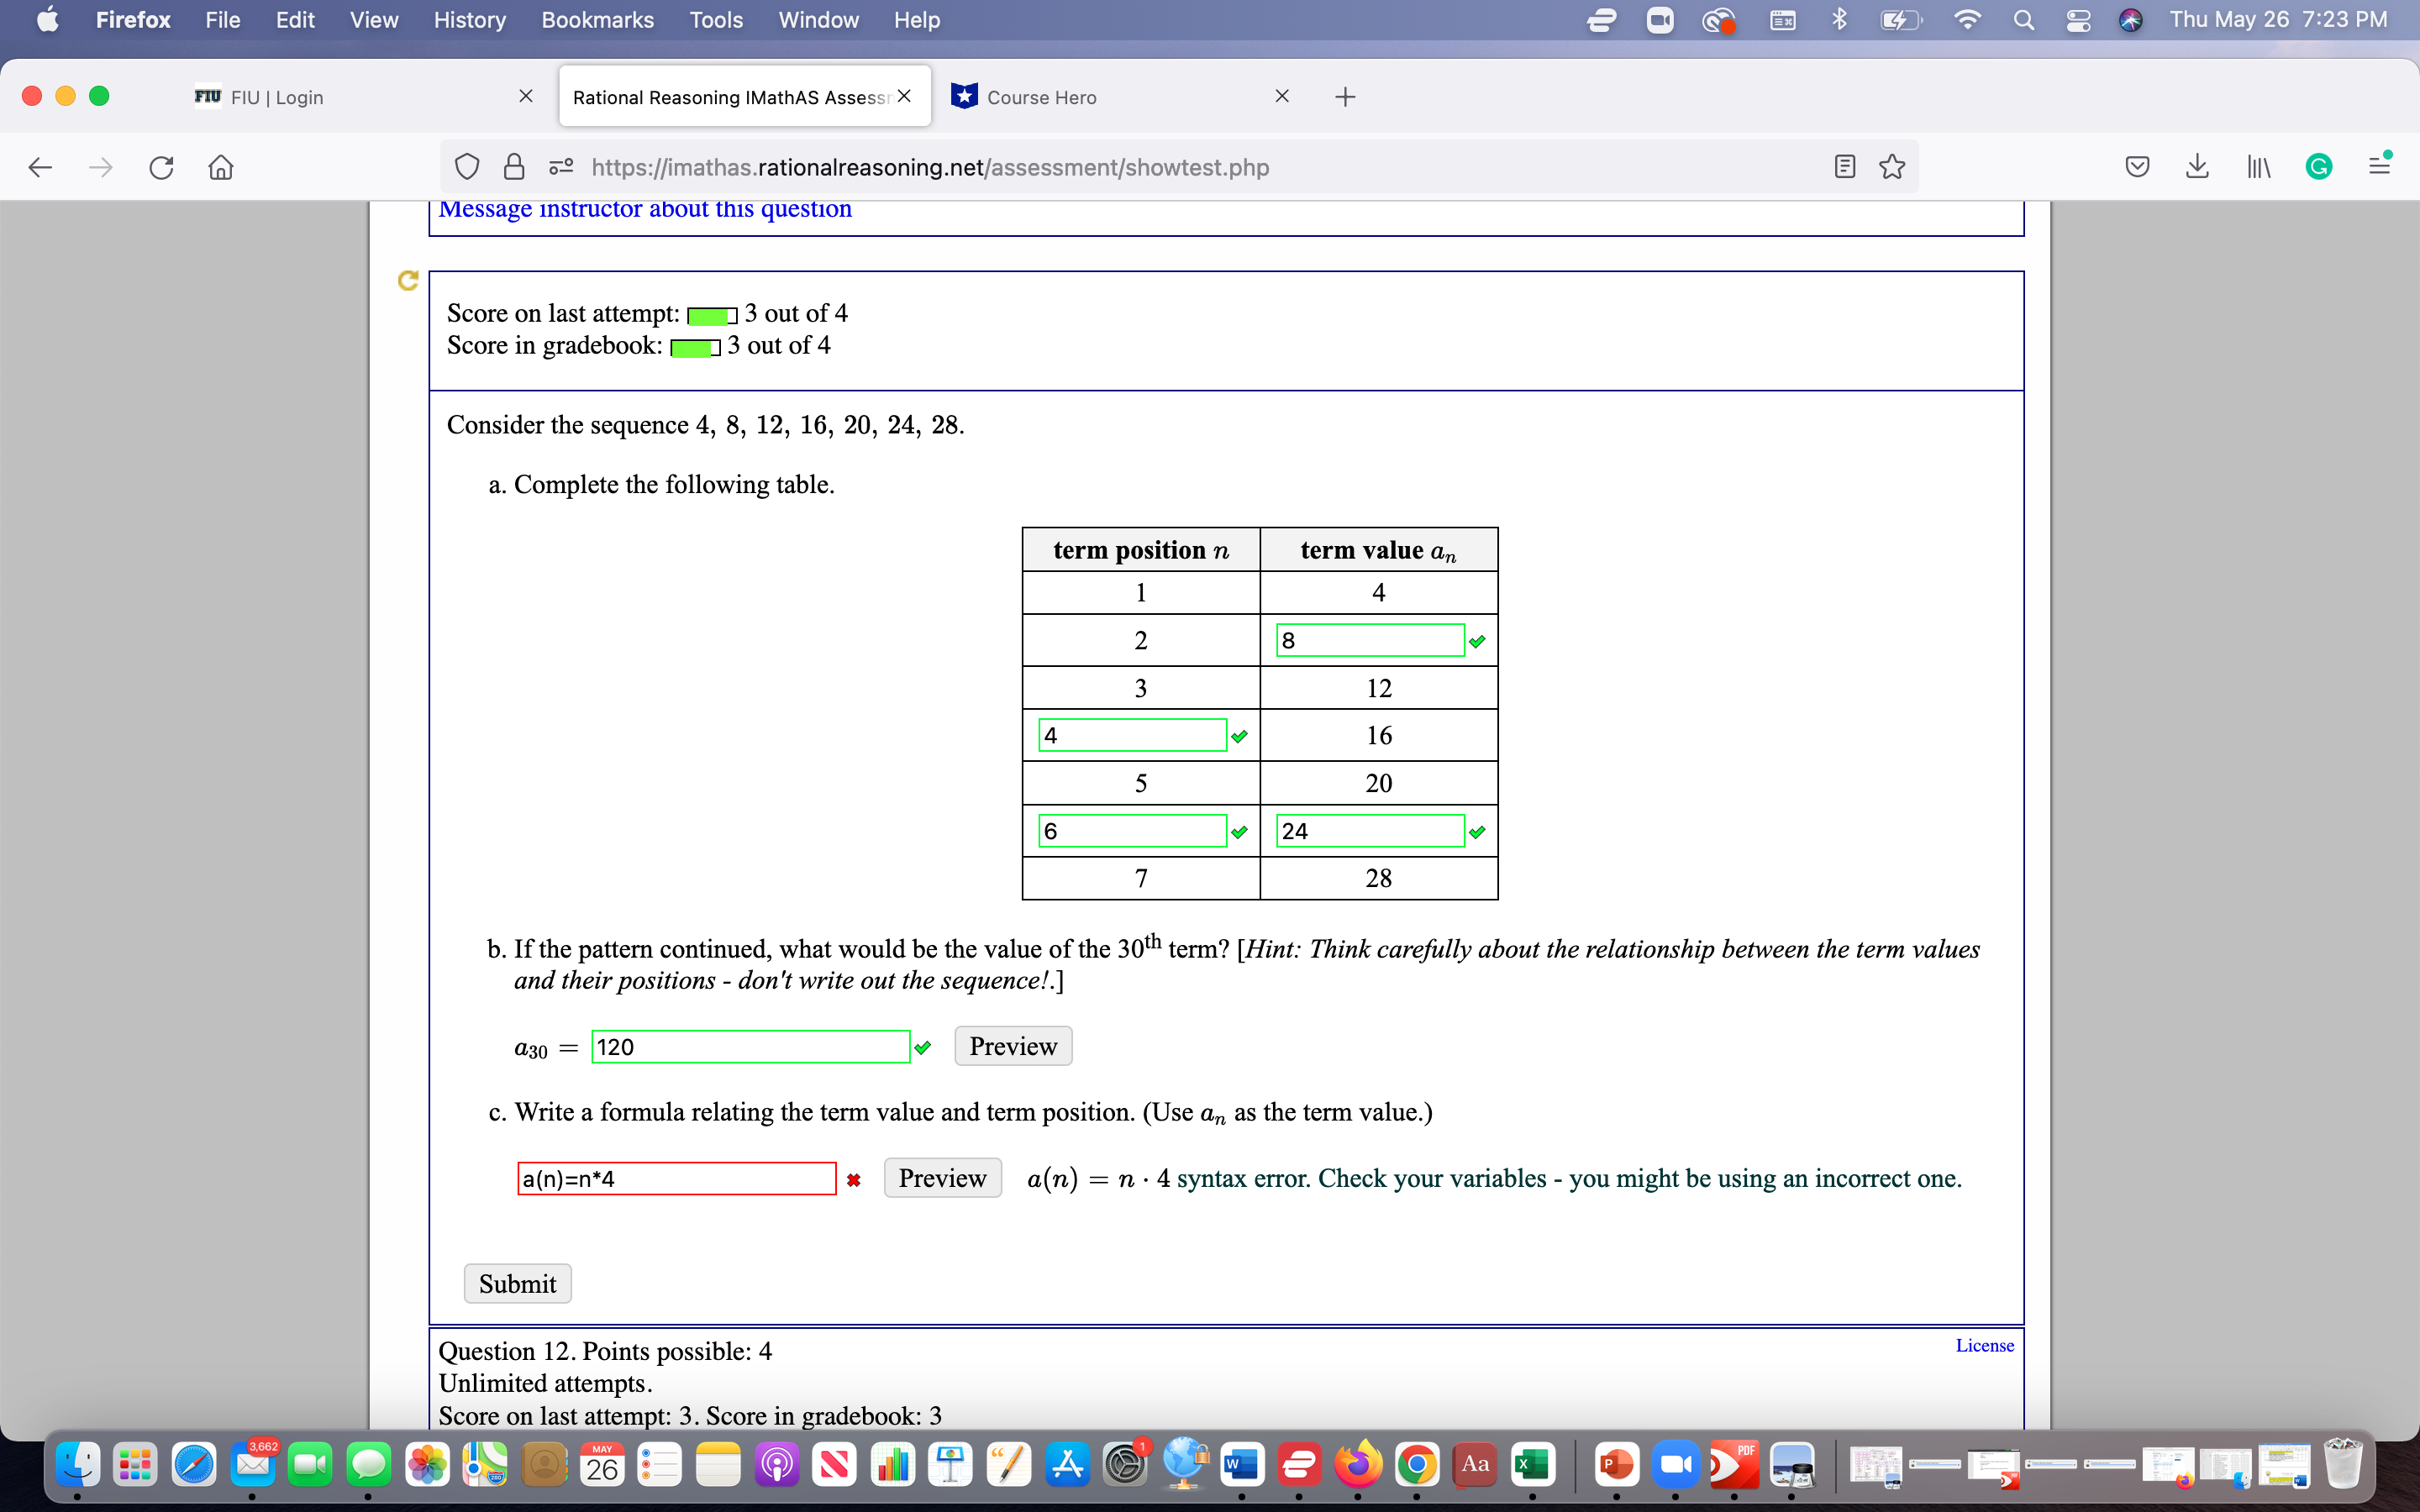Open the Bookmarks menu
Viewport: 2420px width, 1512px height.
pyautogui.click(x=597, y=19)
